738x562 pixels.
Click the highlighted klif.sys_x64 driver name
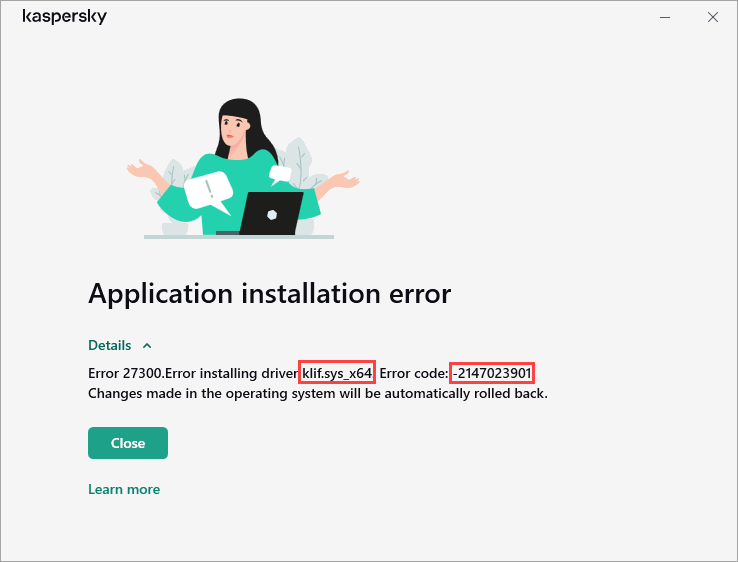click(x=337, y=373)
